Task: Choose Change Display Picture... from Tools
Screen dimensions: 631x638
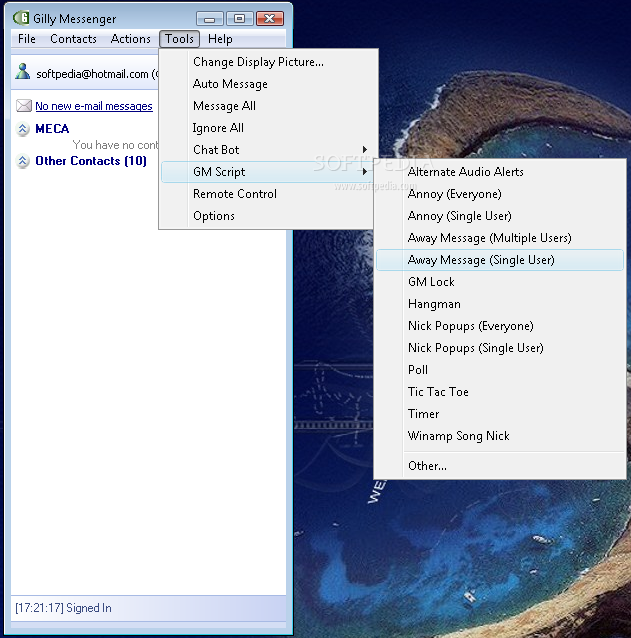Action: click(x=267, y=62)
